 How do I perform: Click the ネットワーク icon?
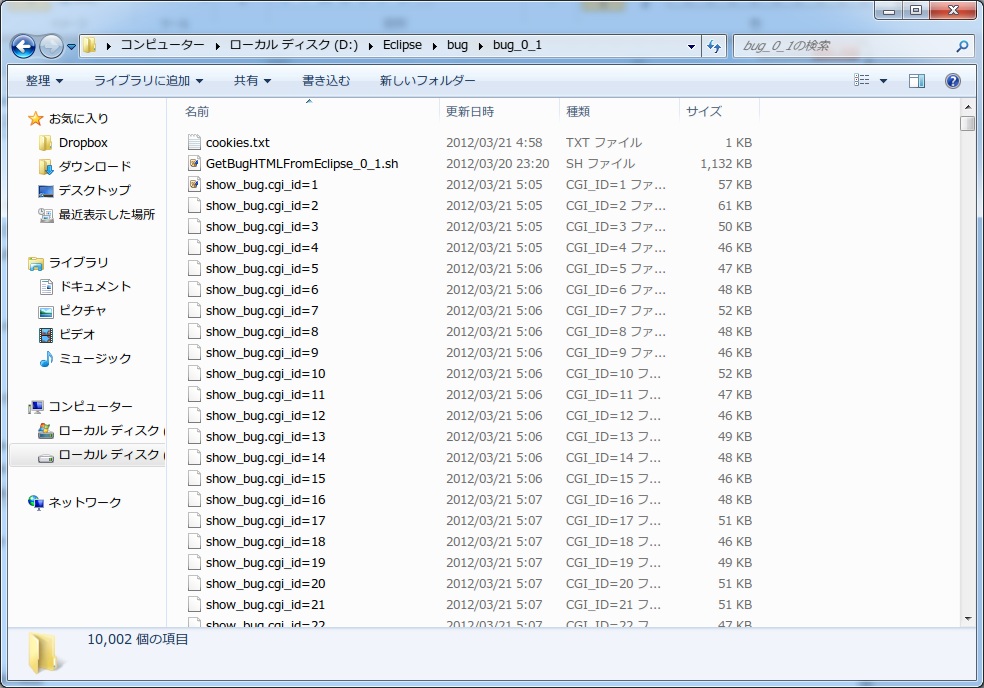(x=36, y=503)
